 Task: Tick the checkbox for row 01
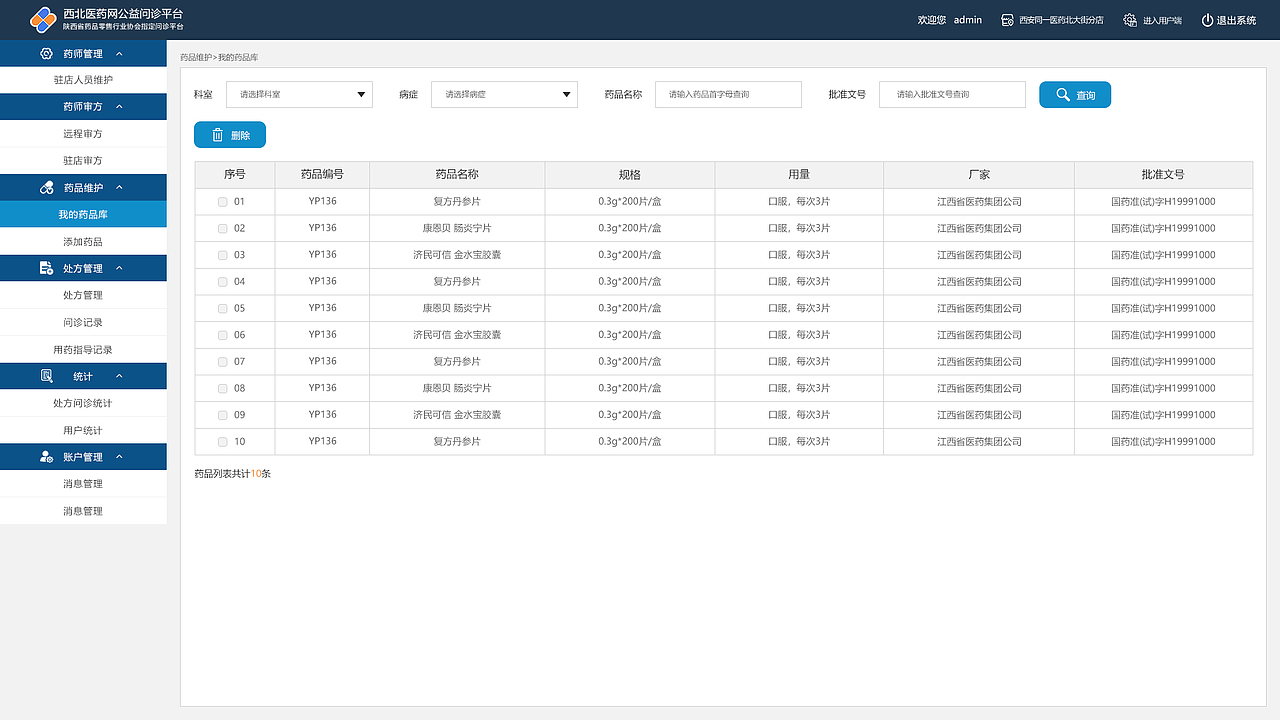tap(222, 202)
